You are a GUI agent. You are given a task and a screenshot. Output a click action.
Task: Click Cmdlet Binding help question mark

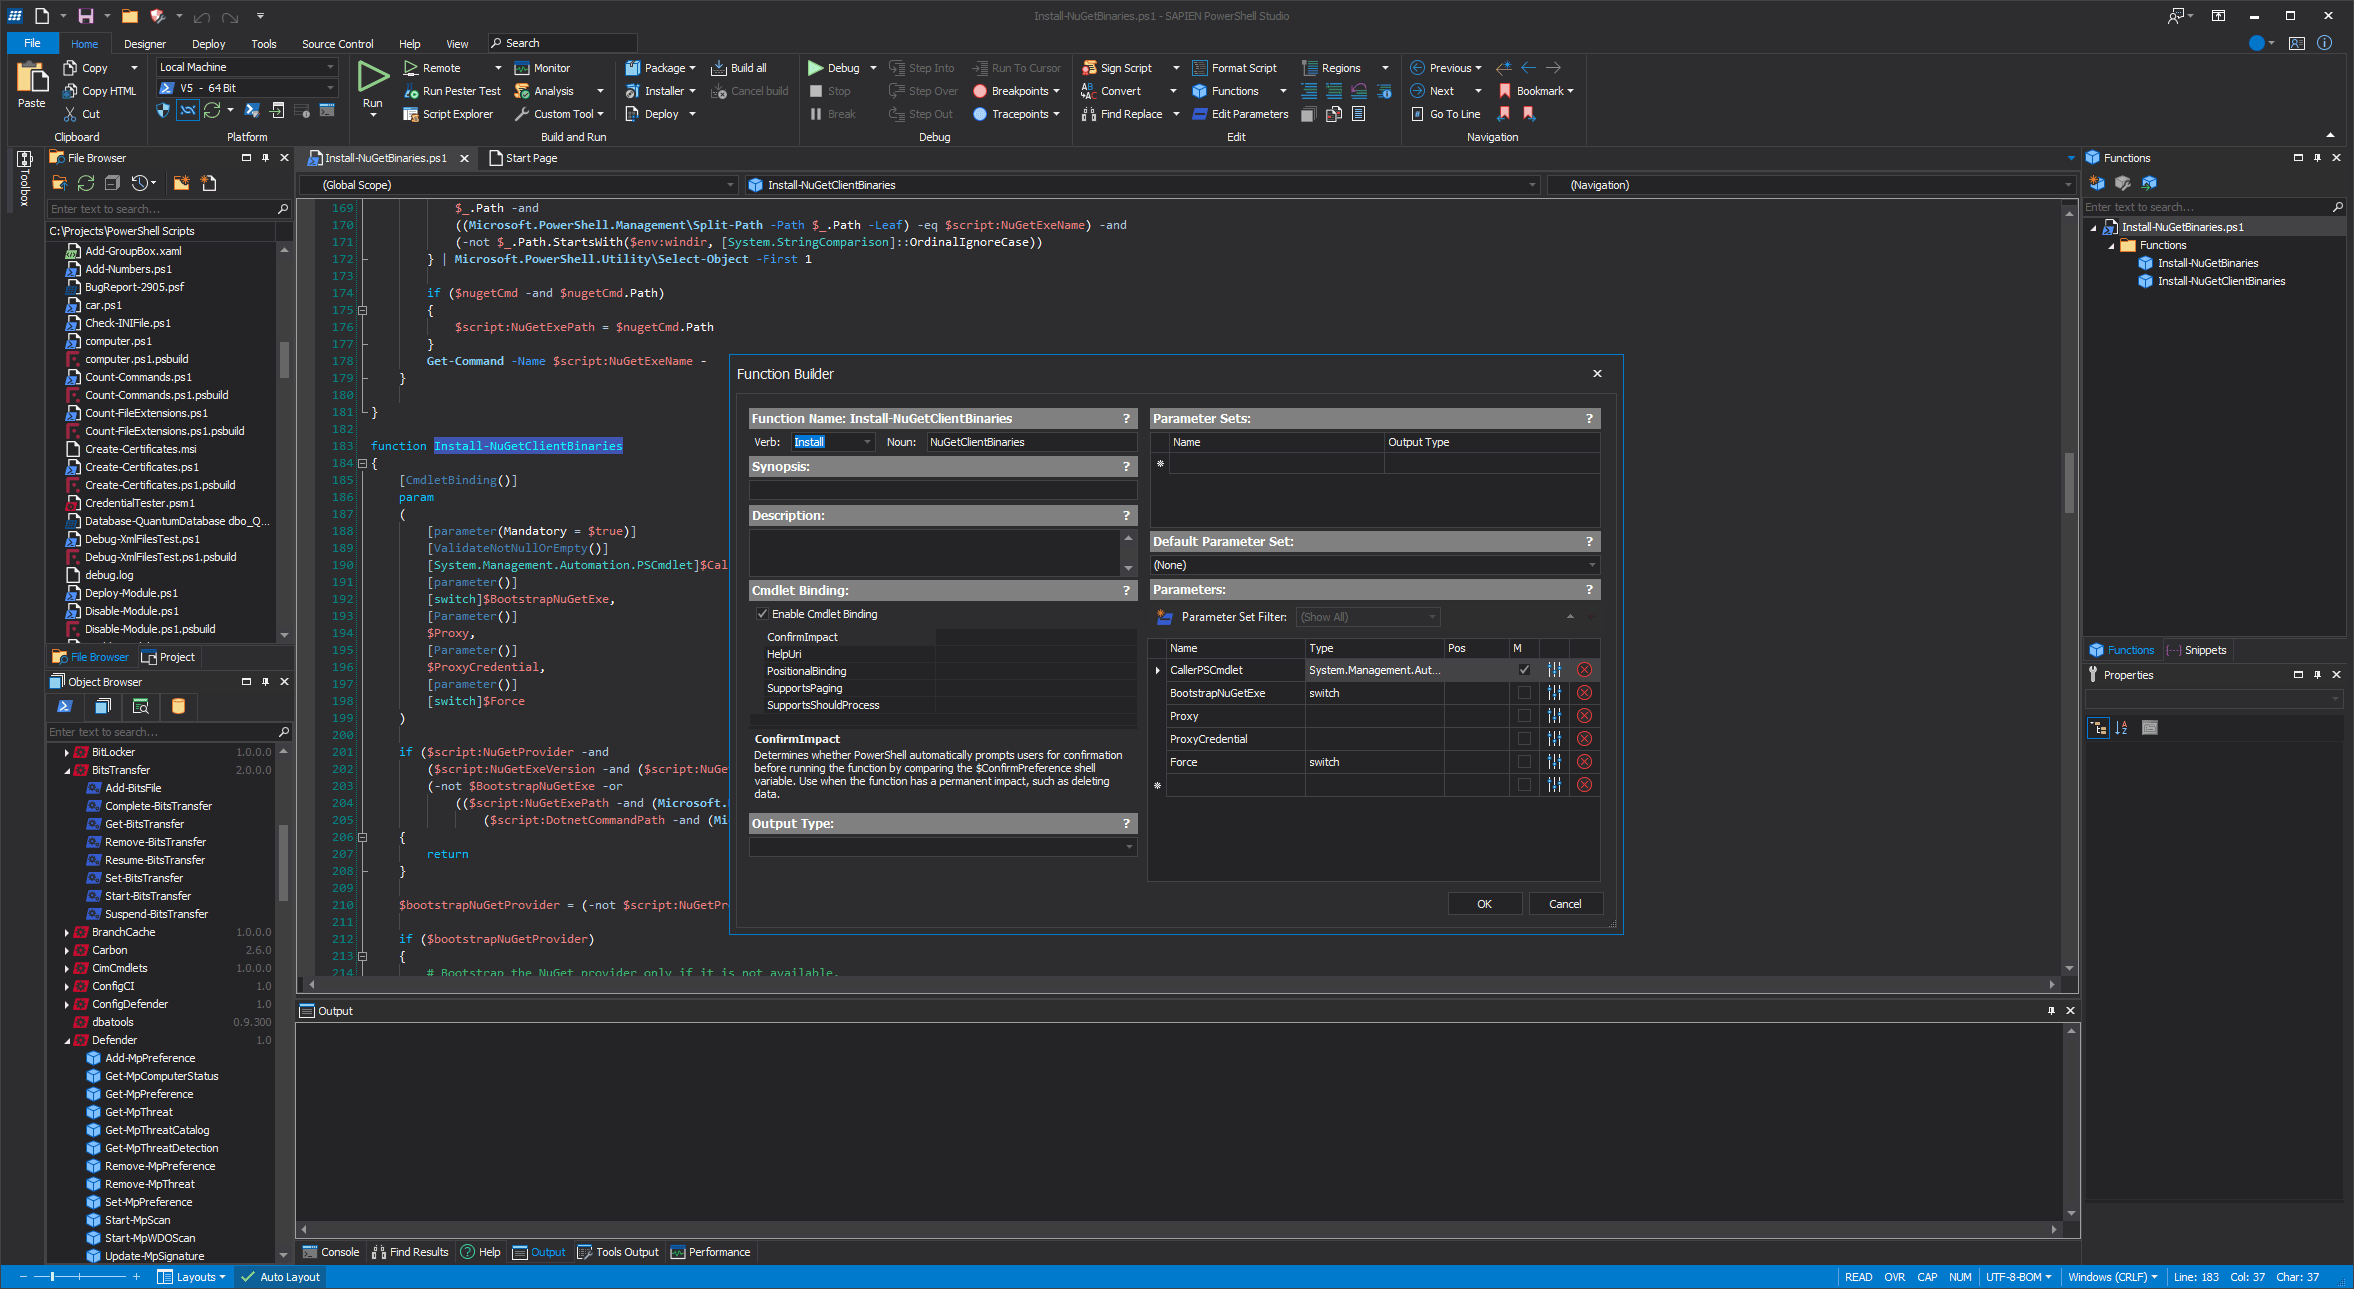[1126, 591]
